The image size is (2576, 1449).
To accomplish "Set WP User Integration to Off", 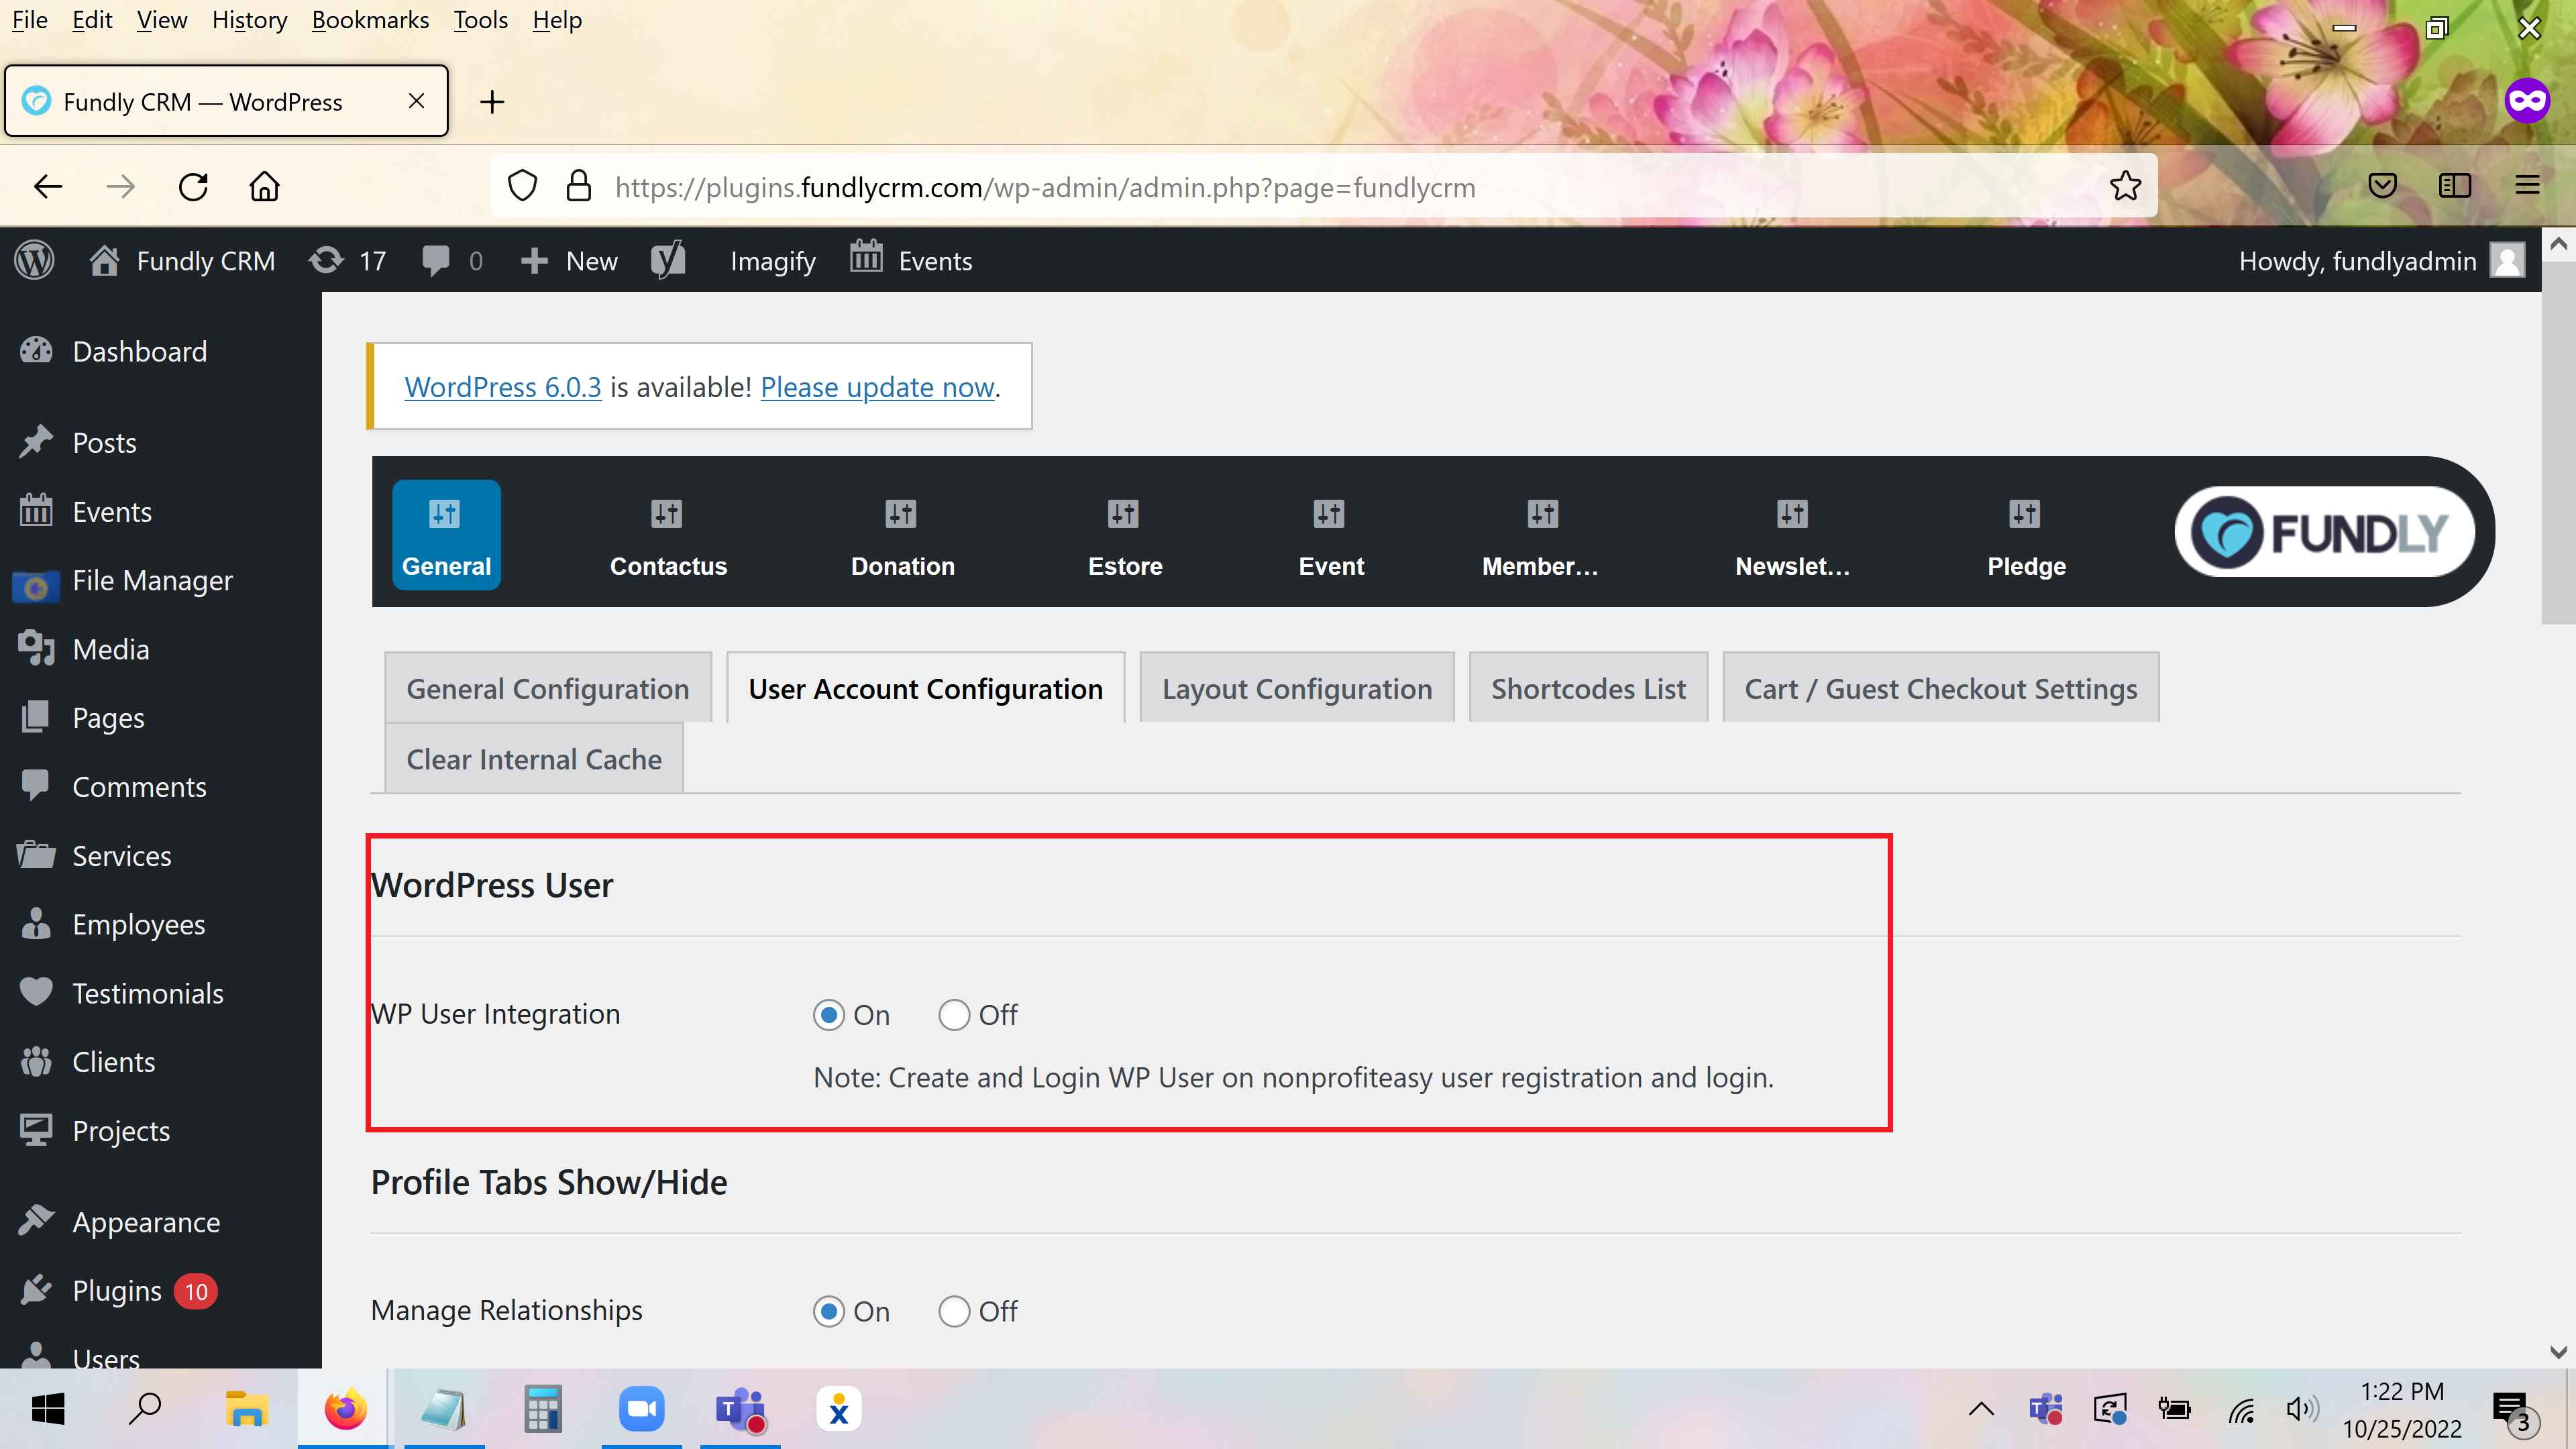I will click(954, 1015).
